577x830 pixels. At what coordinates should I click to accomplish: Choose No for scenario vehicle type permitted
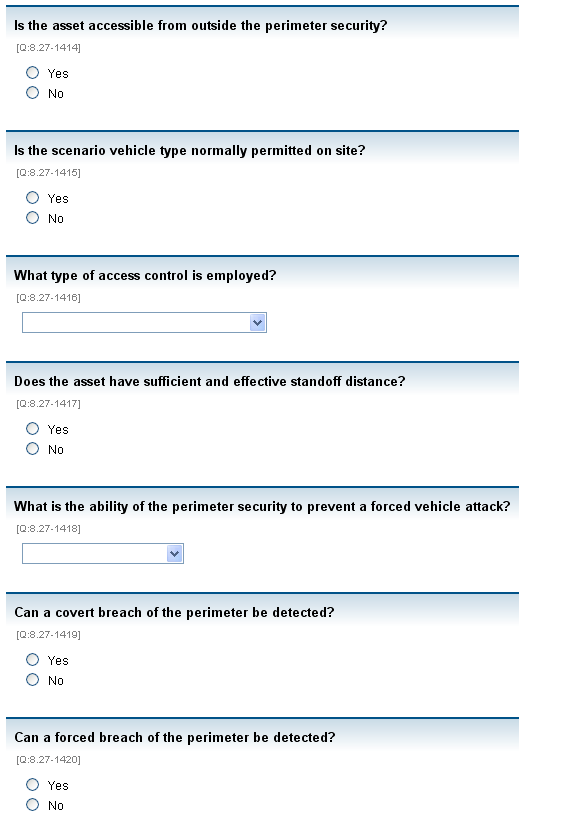(33, 218)
